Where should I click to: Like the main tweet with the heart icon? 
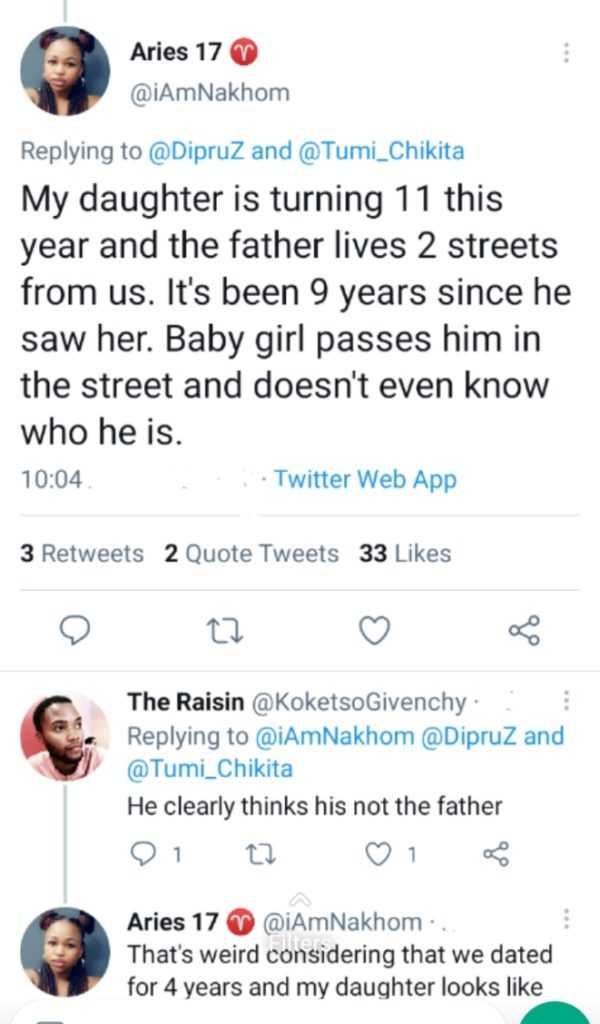pos(374,630)
